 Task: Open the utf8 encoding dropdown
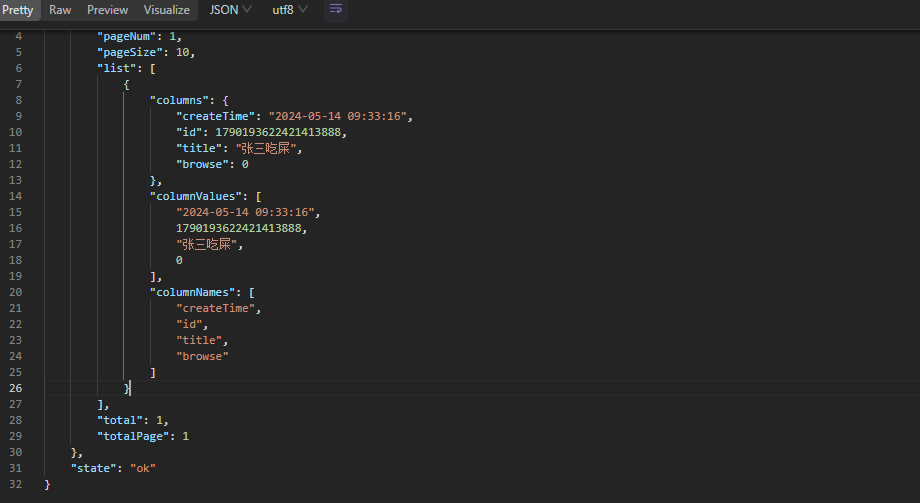(x=290, y=10)
